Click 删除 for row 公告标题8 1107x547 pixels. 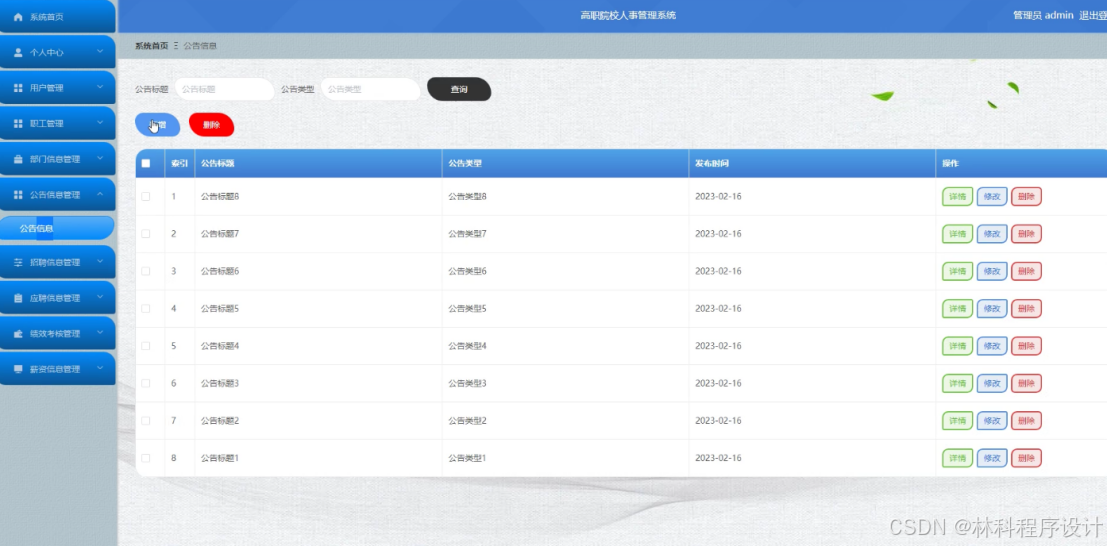(x=1027, y=197)
